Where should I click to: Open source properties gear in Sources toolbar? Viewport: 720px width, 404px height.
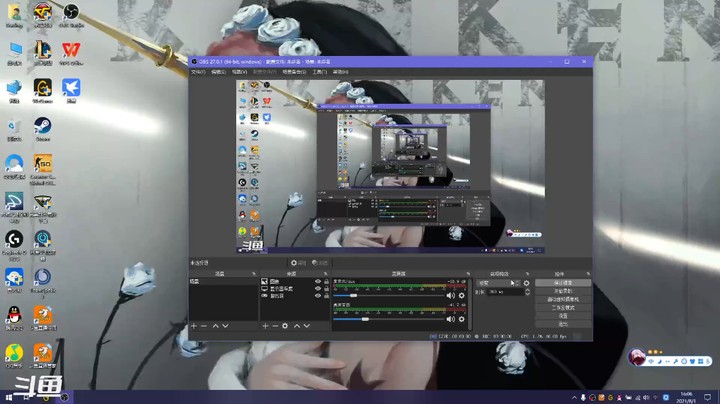click(x=285, y=326)
